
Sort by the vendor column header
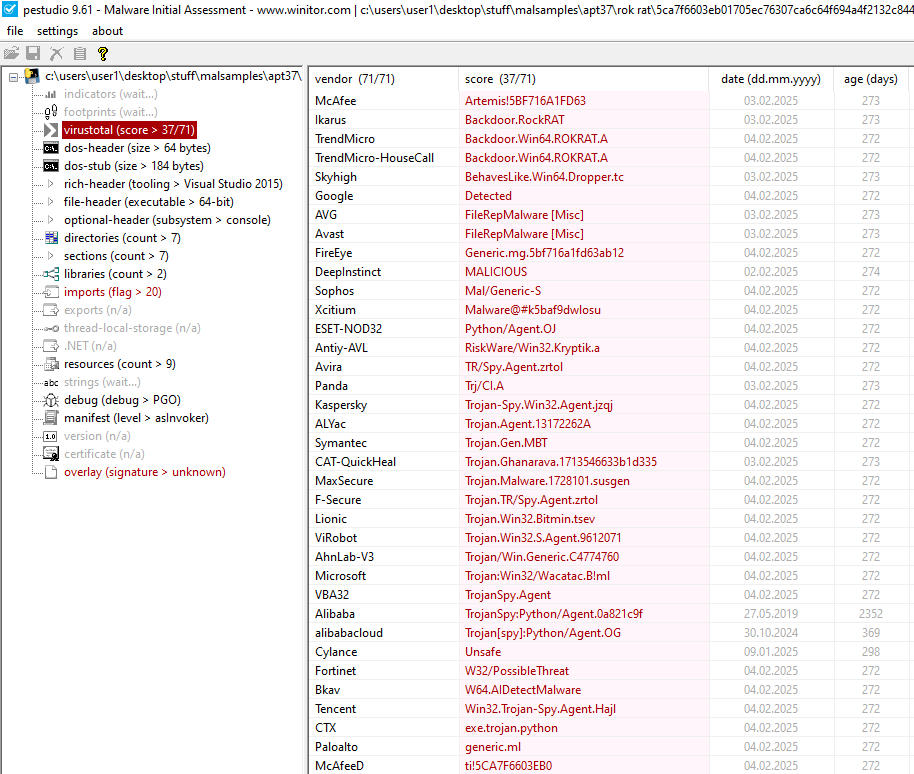tap(384, 79)
